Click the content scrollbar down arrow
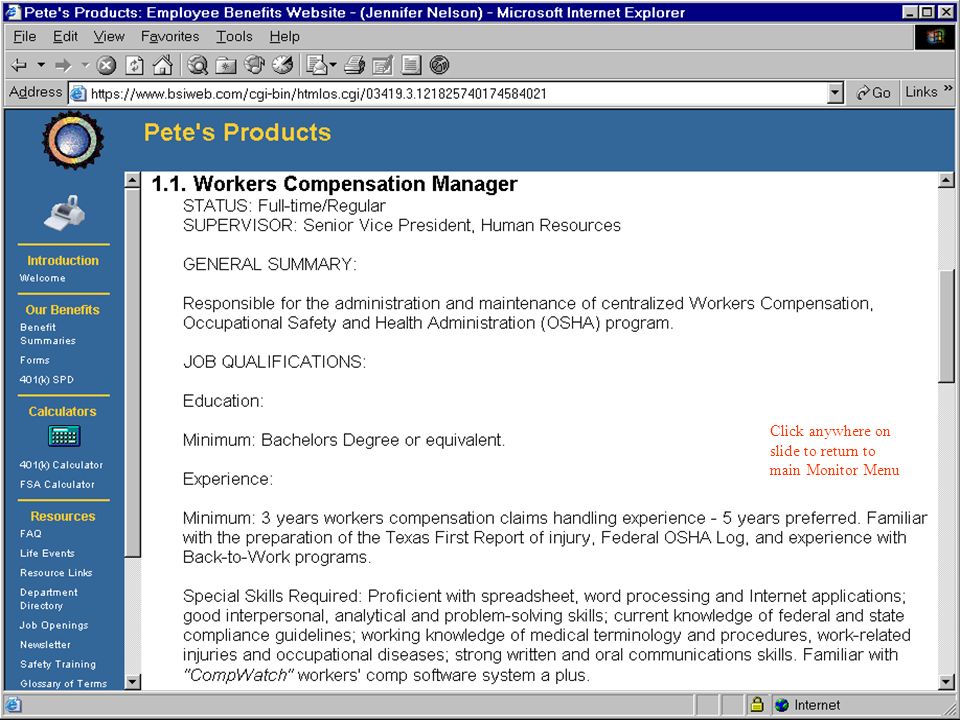Viewport: 960px width, 720px height. (946, 681)
